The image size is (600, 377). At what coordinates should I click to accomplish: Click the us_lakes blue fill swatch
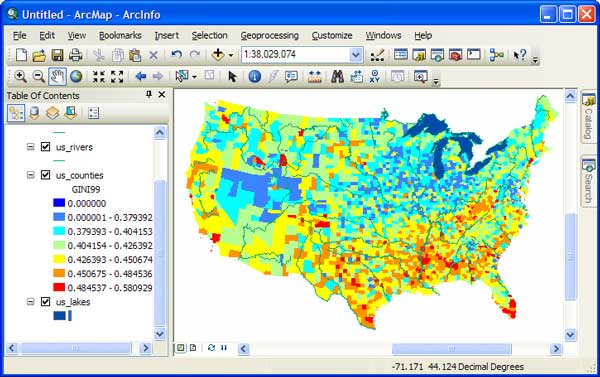(x=59, y=316)
